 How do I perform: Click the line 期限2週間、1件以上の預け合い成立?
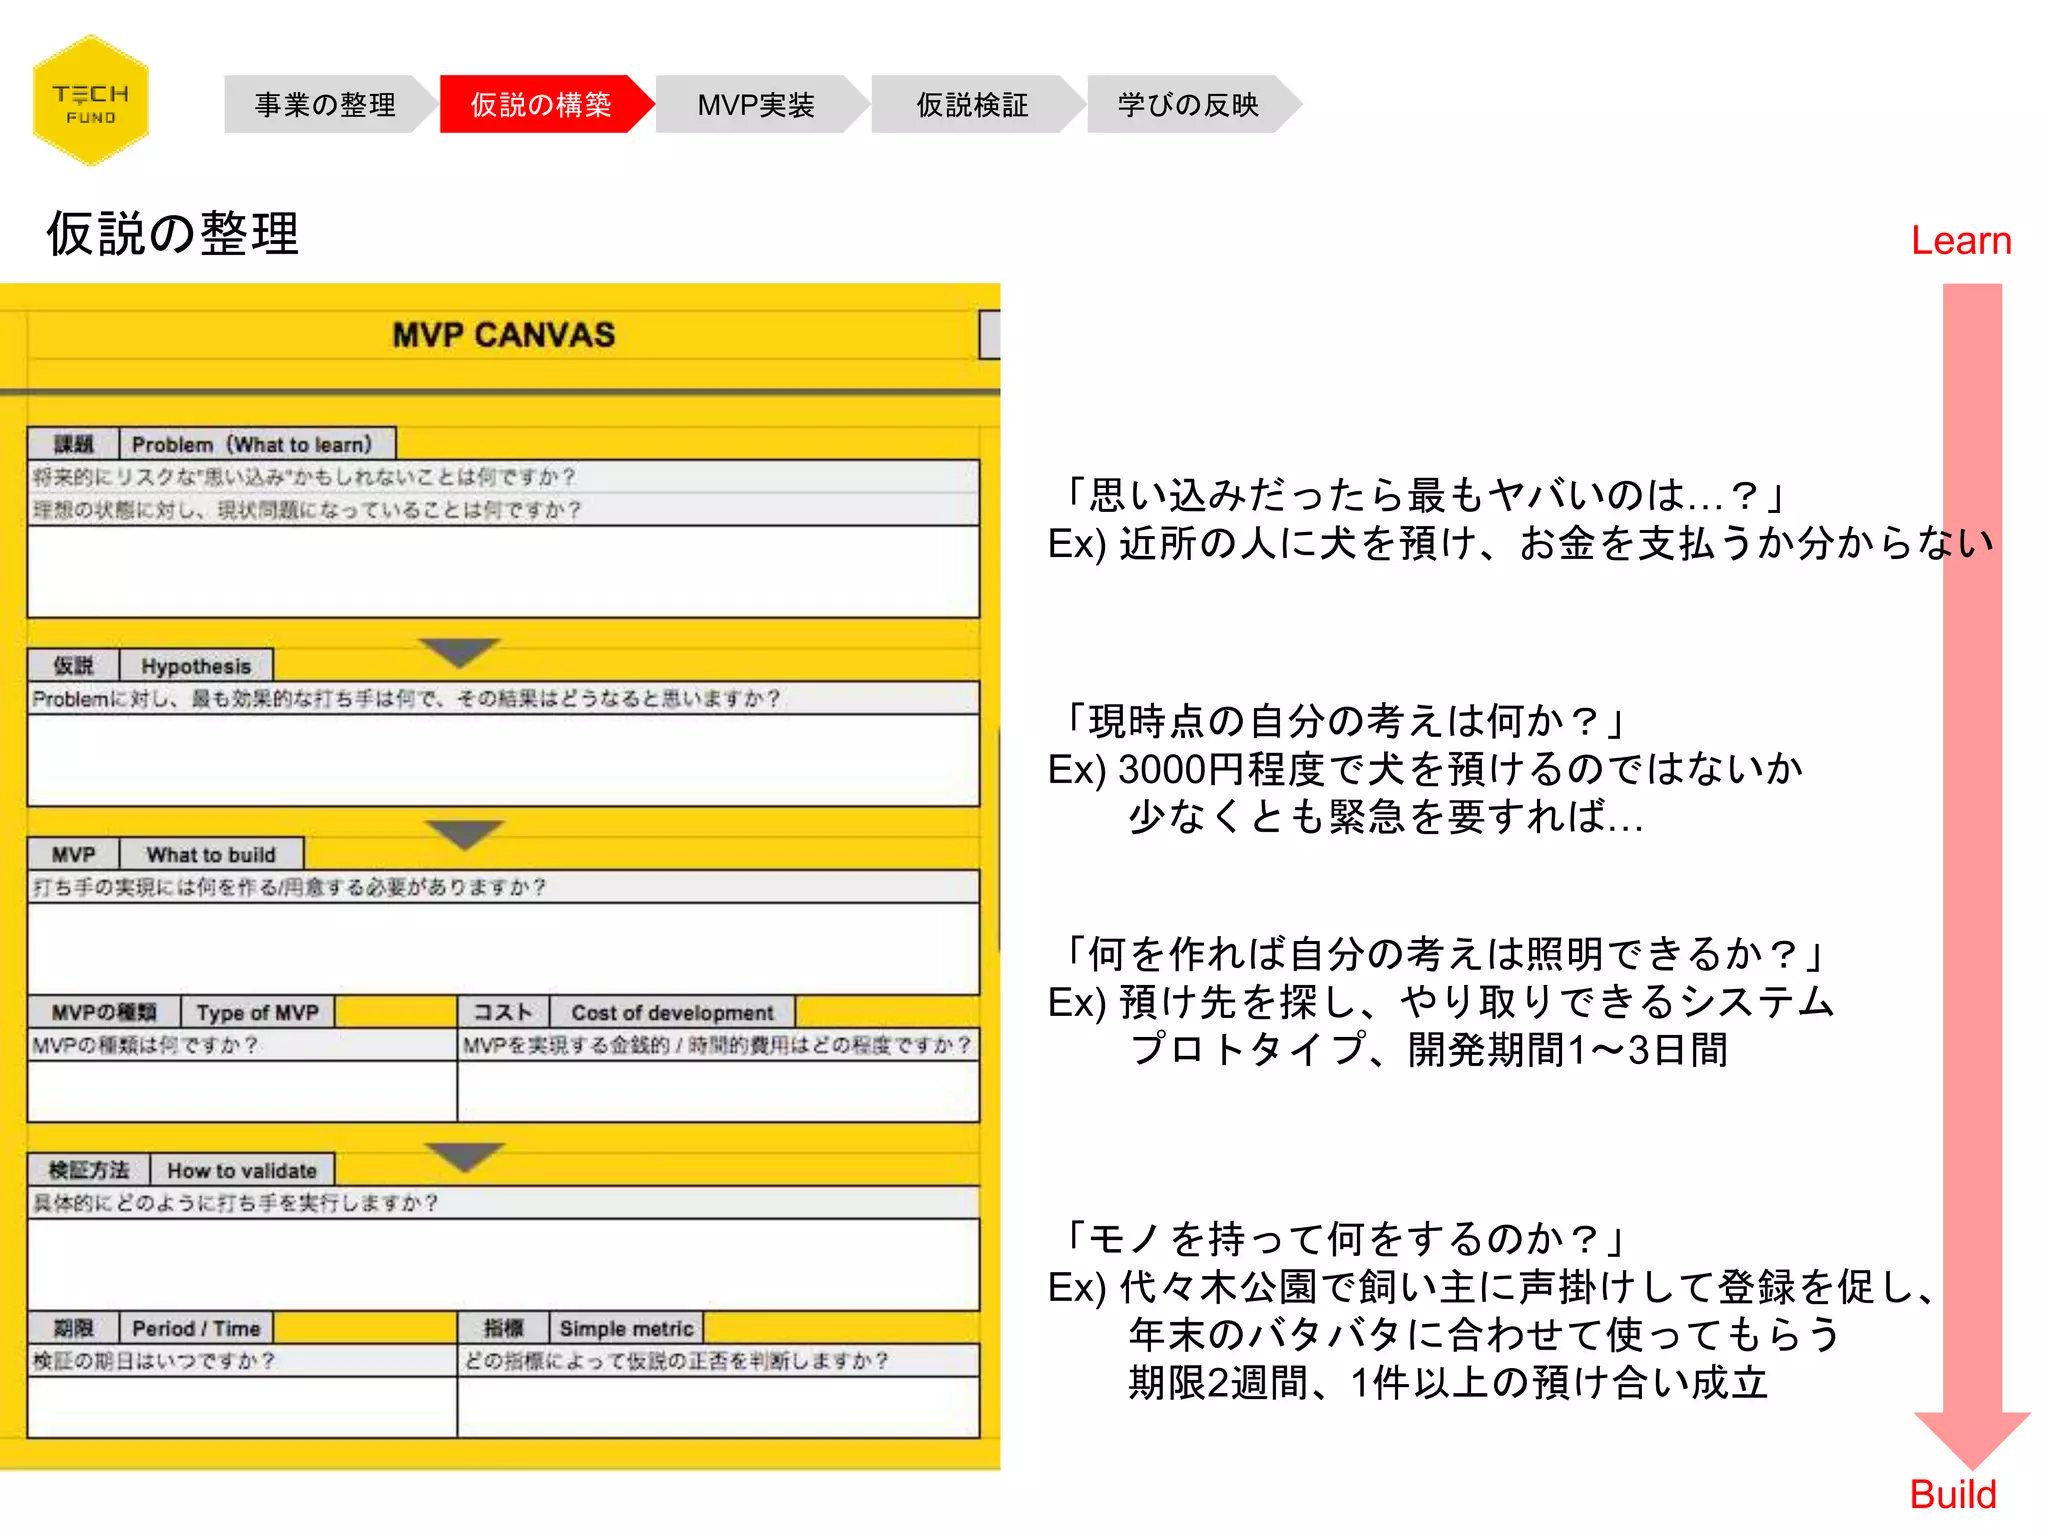[x=1449, y=1383]
